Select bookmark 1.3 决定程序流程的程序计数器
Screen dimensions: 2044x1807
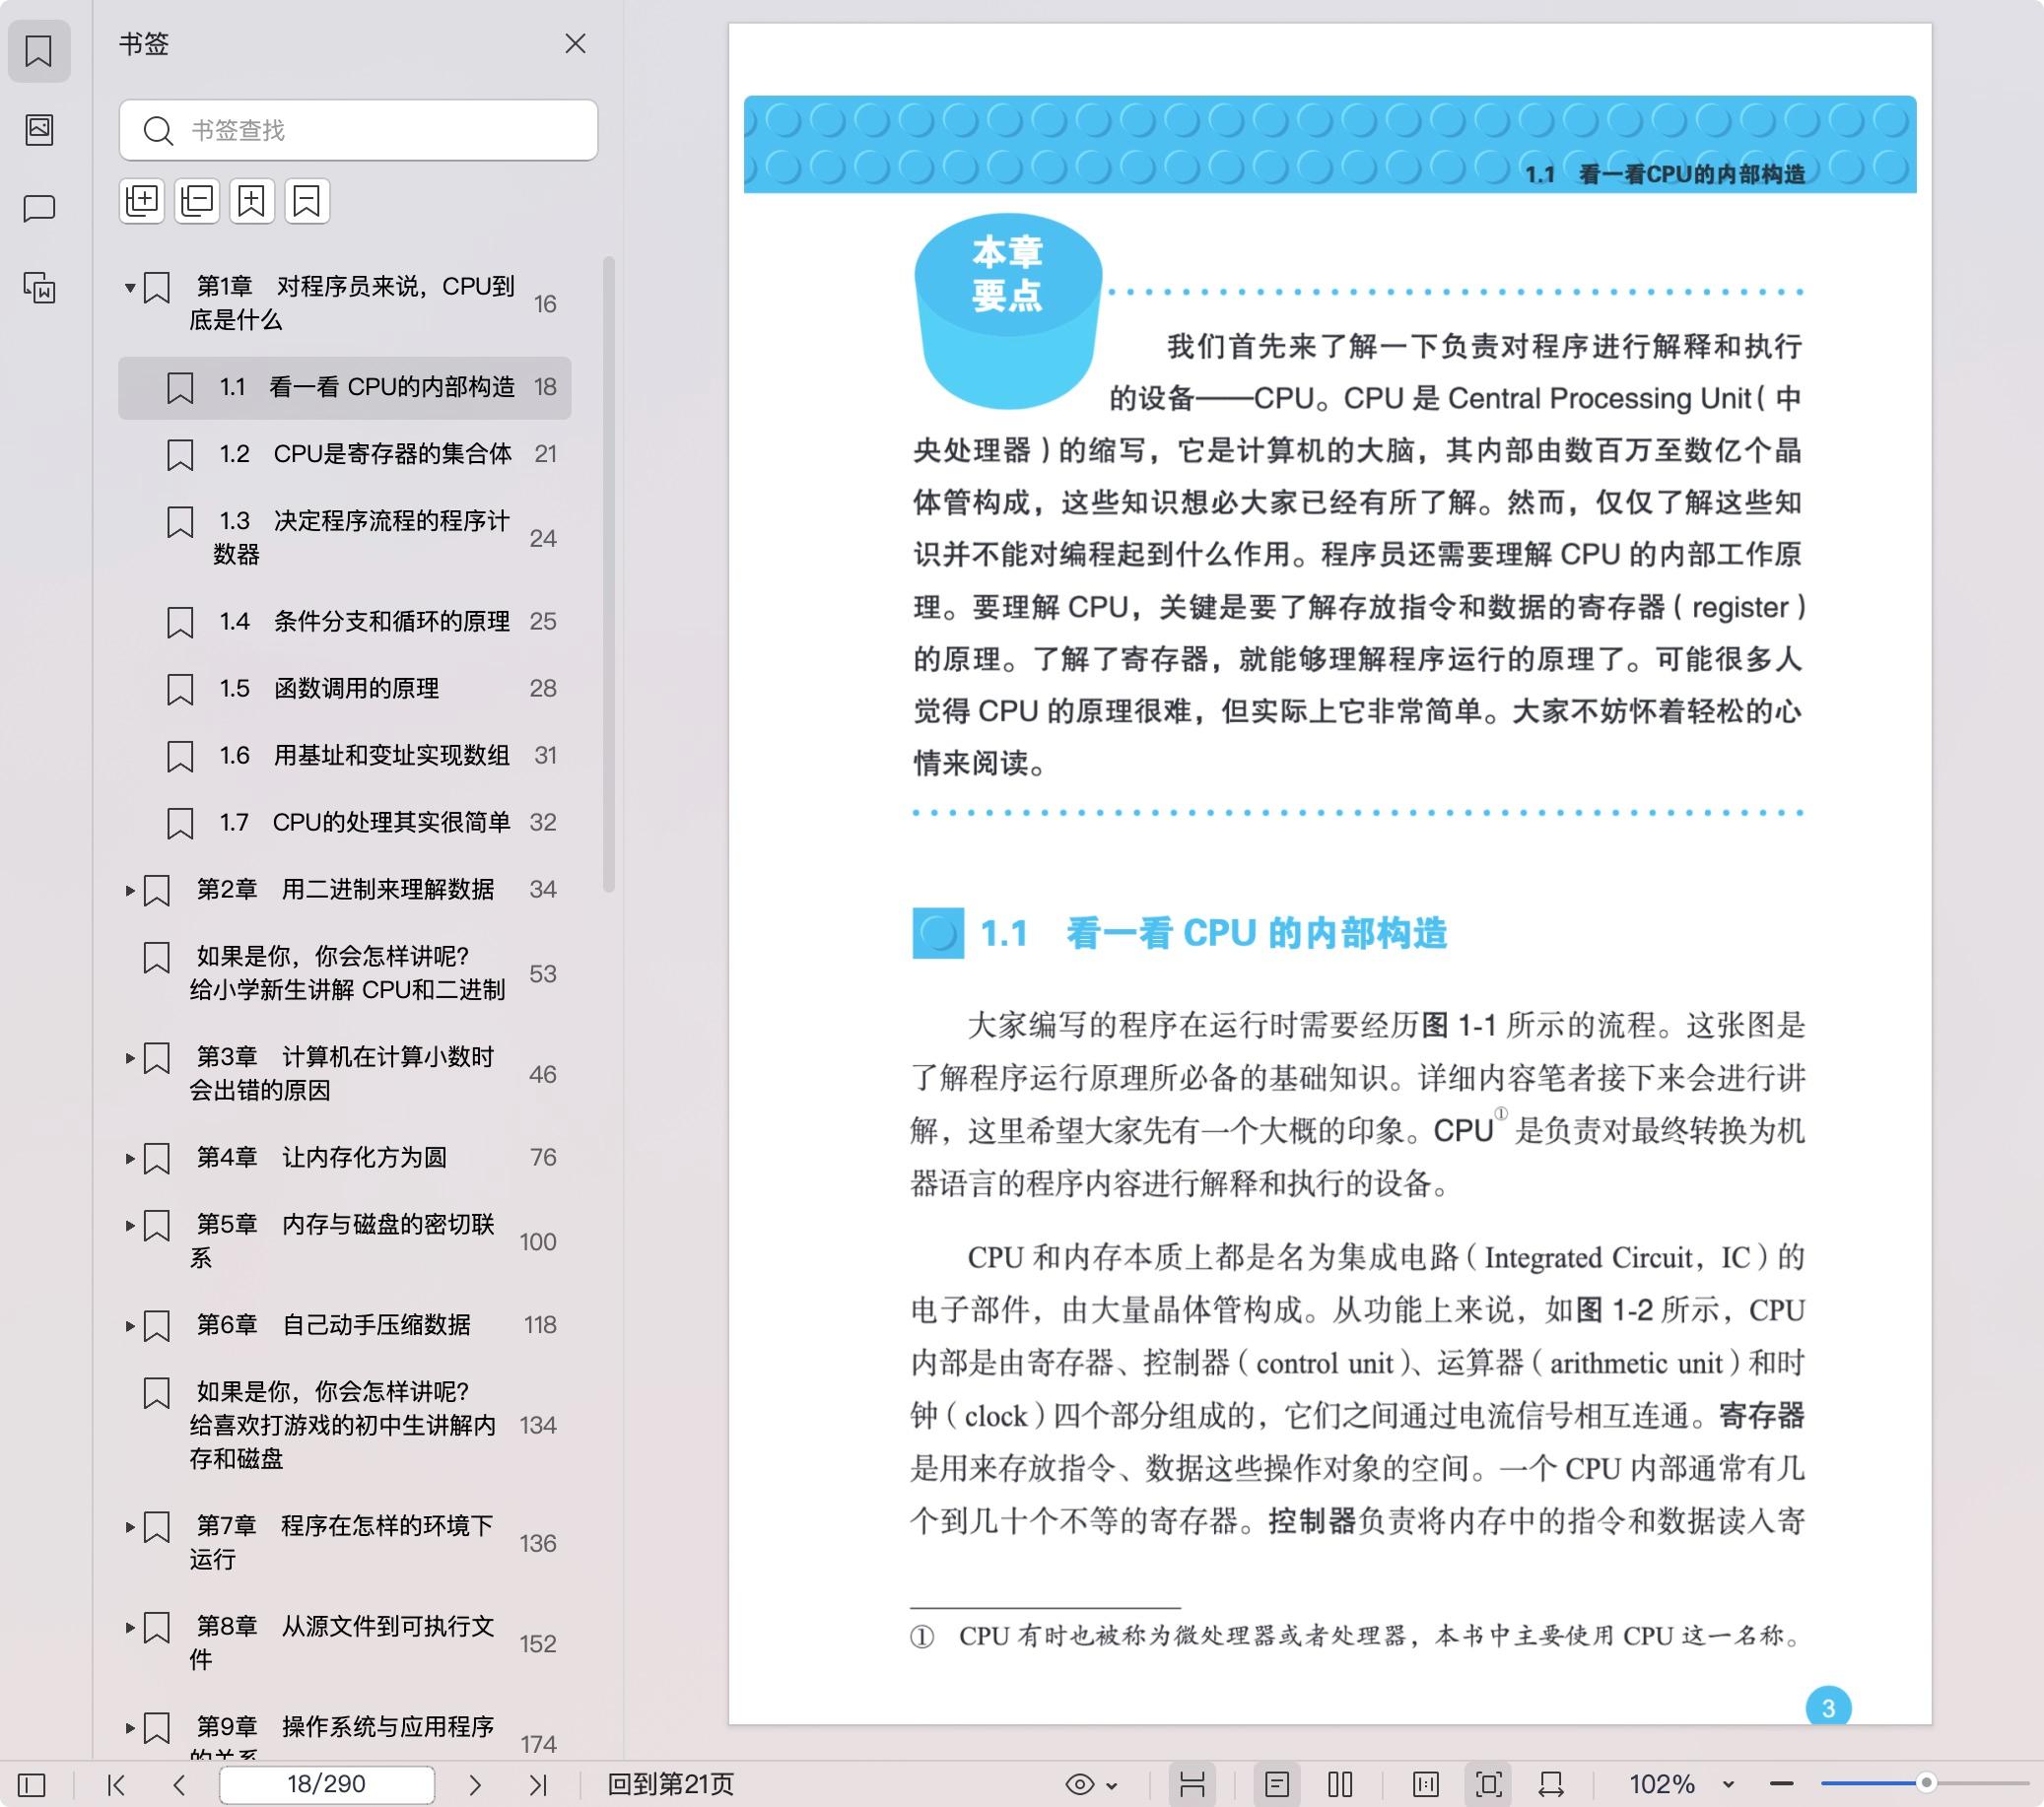[x=345, y=538]
